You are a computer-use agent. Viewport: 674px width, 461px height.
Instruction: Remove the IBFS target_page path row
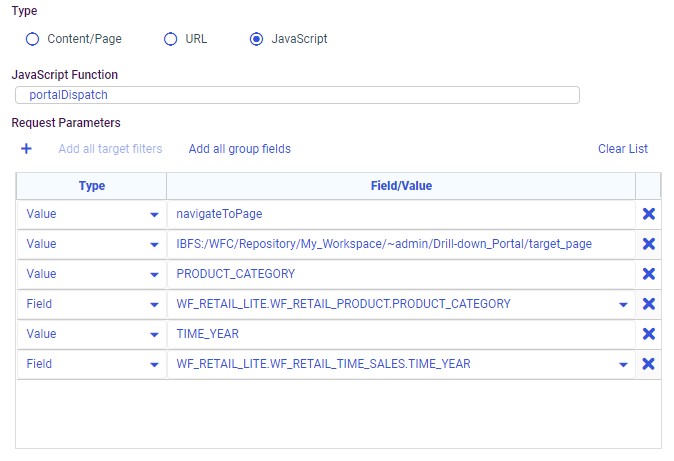tap(649, 244)
